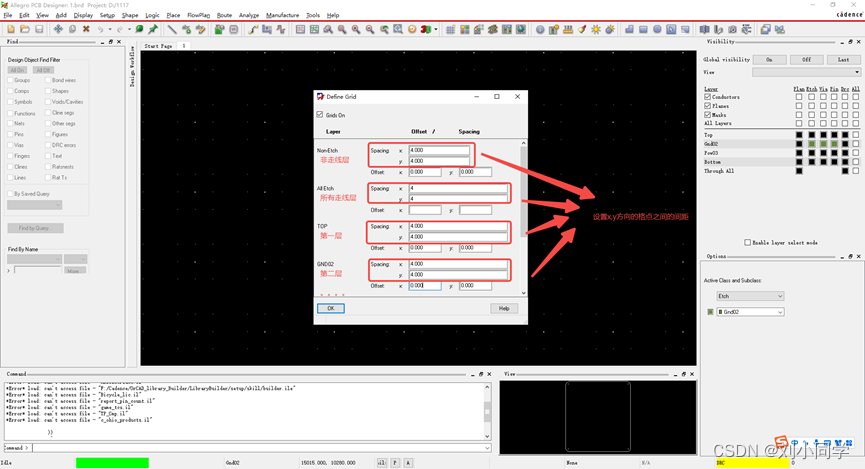865x469 pixels.
Task: Toggle the Conductors layer checkbox
Action: 708,97
